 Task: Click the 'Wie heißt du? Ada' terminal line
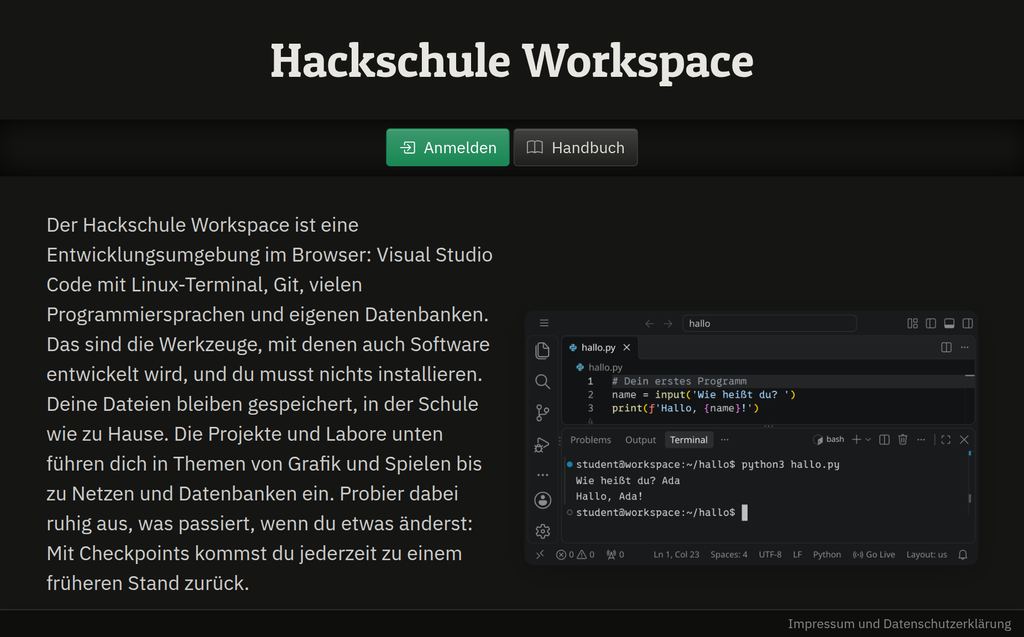(x=628, y=480)
